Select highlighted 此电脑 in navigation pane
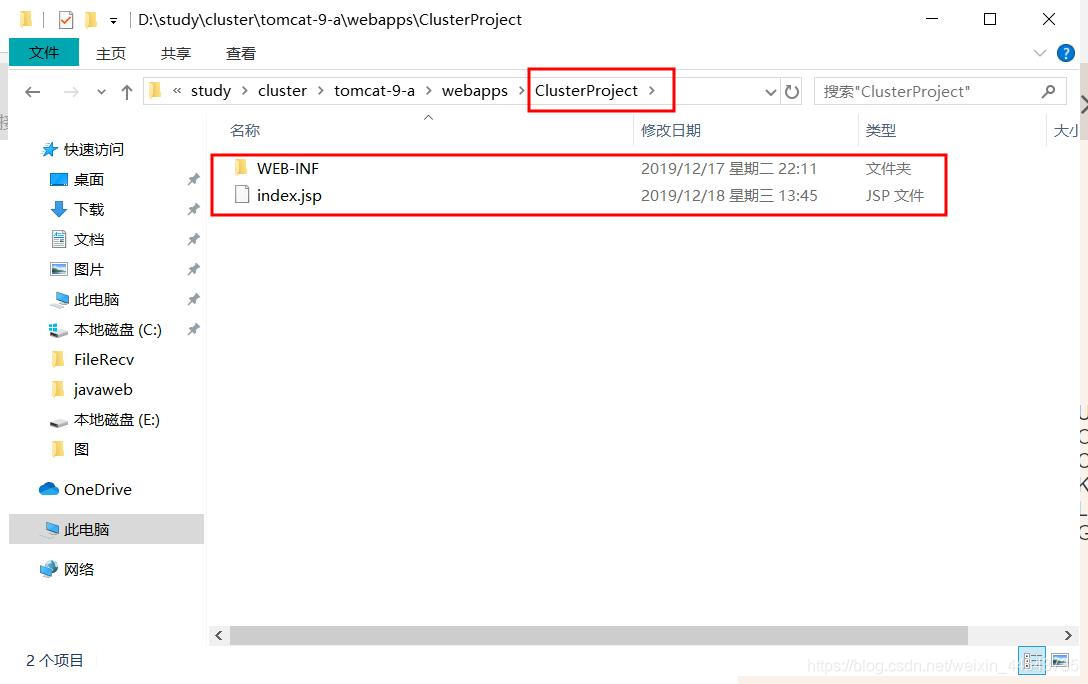This screenshot has width=1088, height=684. tap(106, 529)
